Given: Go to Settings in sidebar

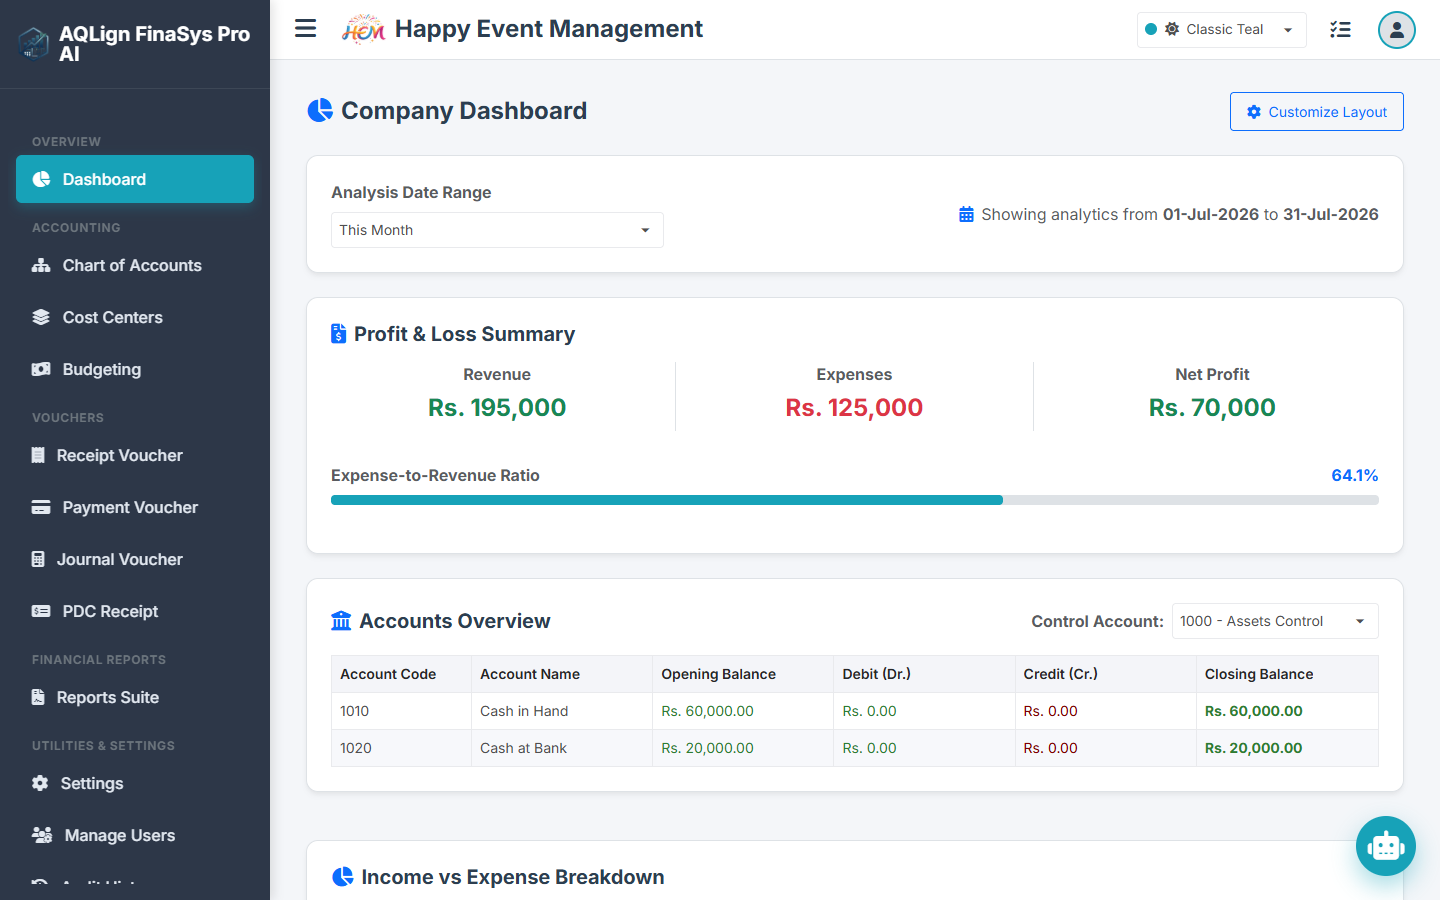Looking at the screenshot, I should click(135, 783).
